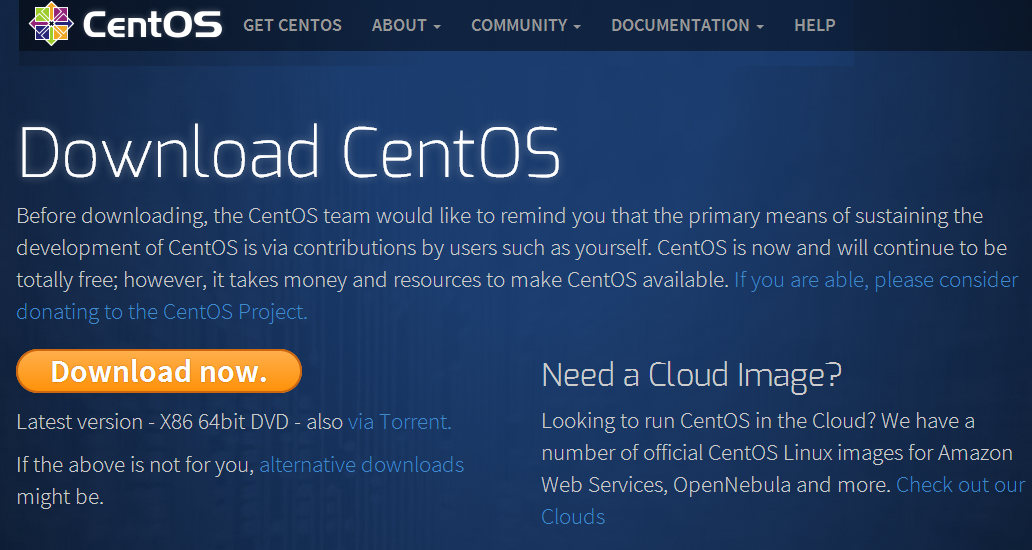Click the Before downloading intro paragraph text
This screenshot has width=1032, height=550.
click(x=517, y=264)
